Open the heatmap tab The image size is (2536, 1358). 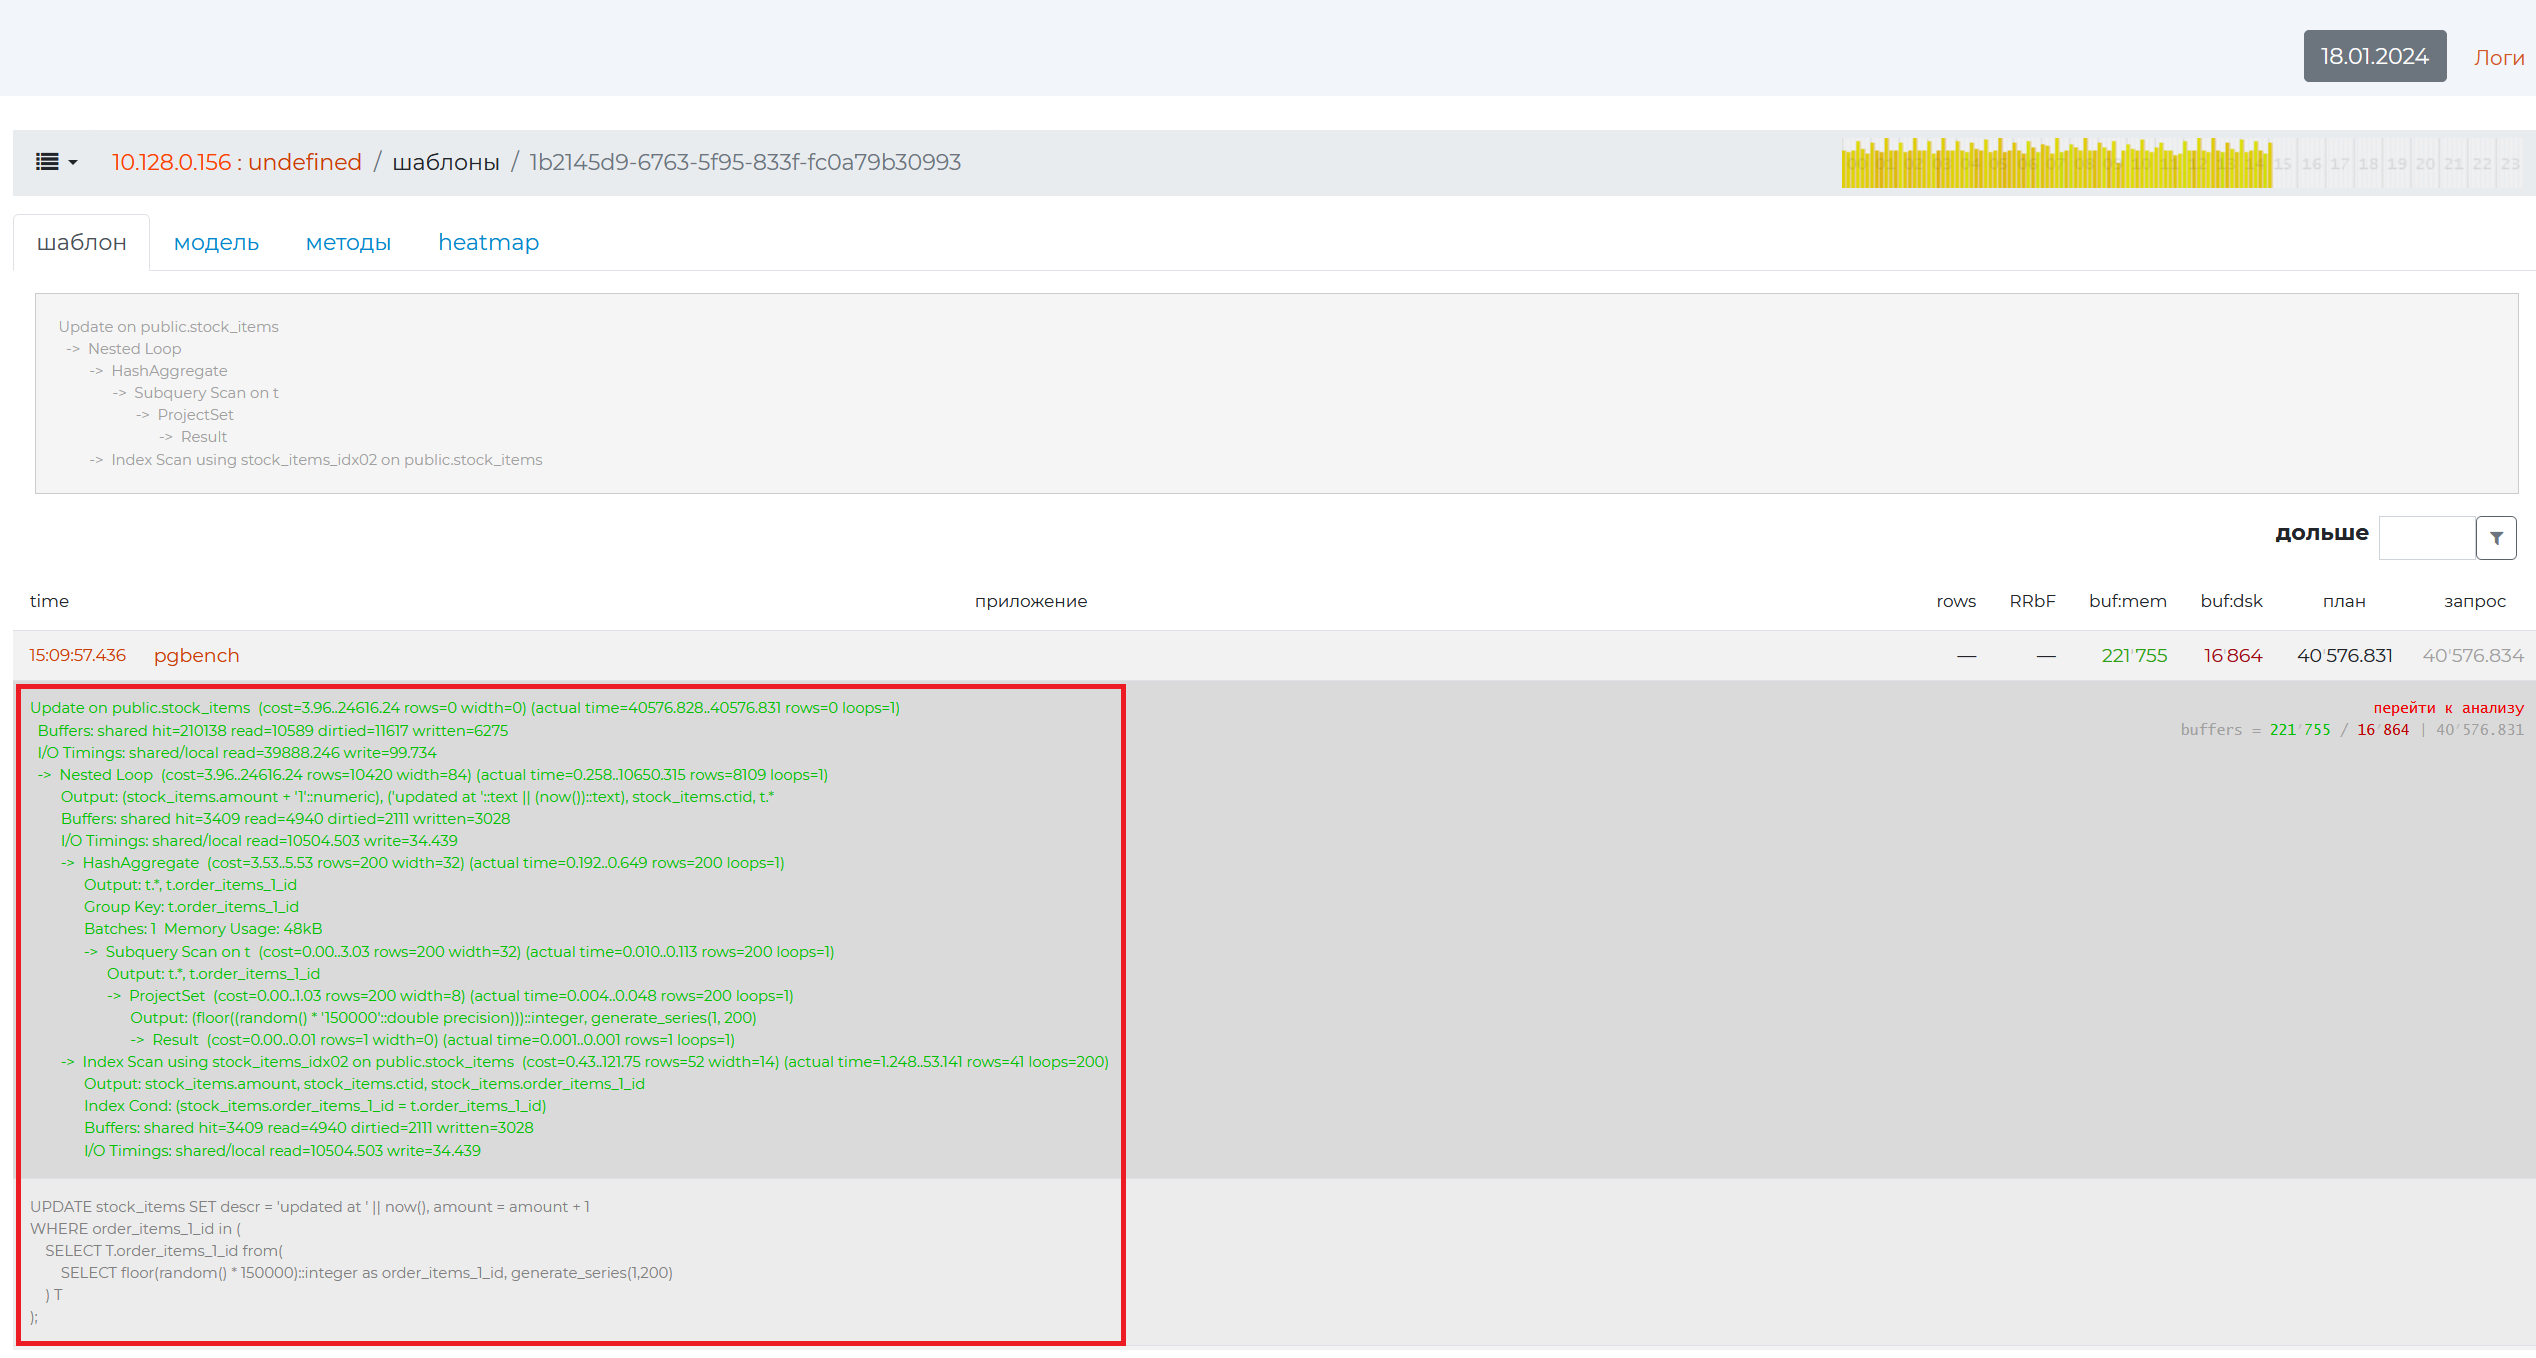pyautogui.click(x=488, y=243)
